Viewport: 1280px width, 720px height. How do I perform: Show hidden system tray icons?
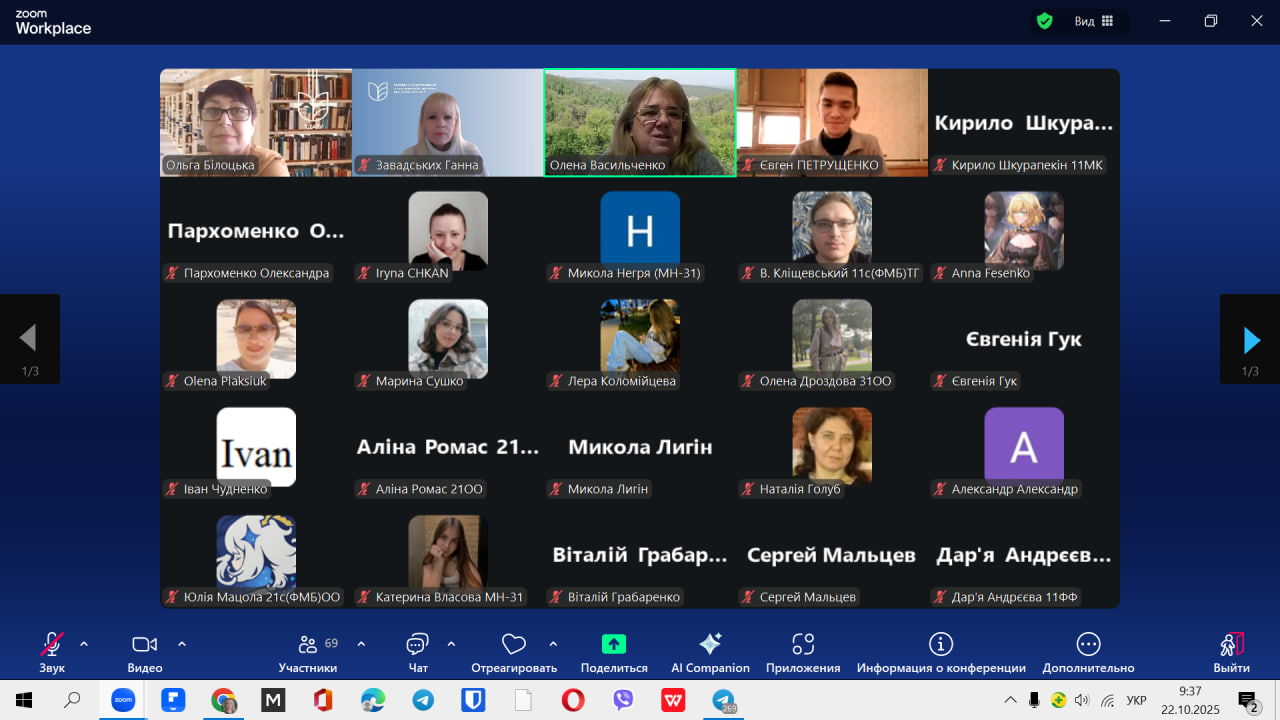(x=1011, y=700)
